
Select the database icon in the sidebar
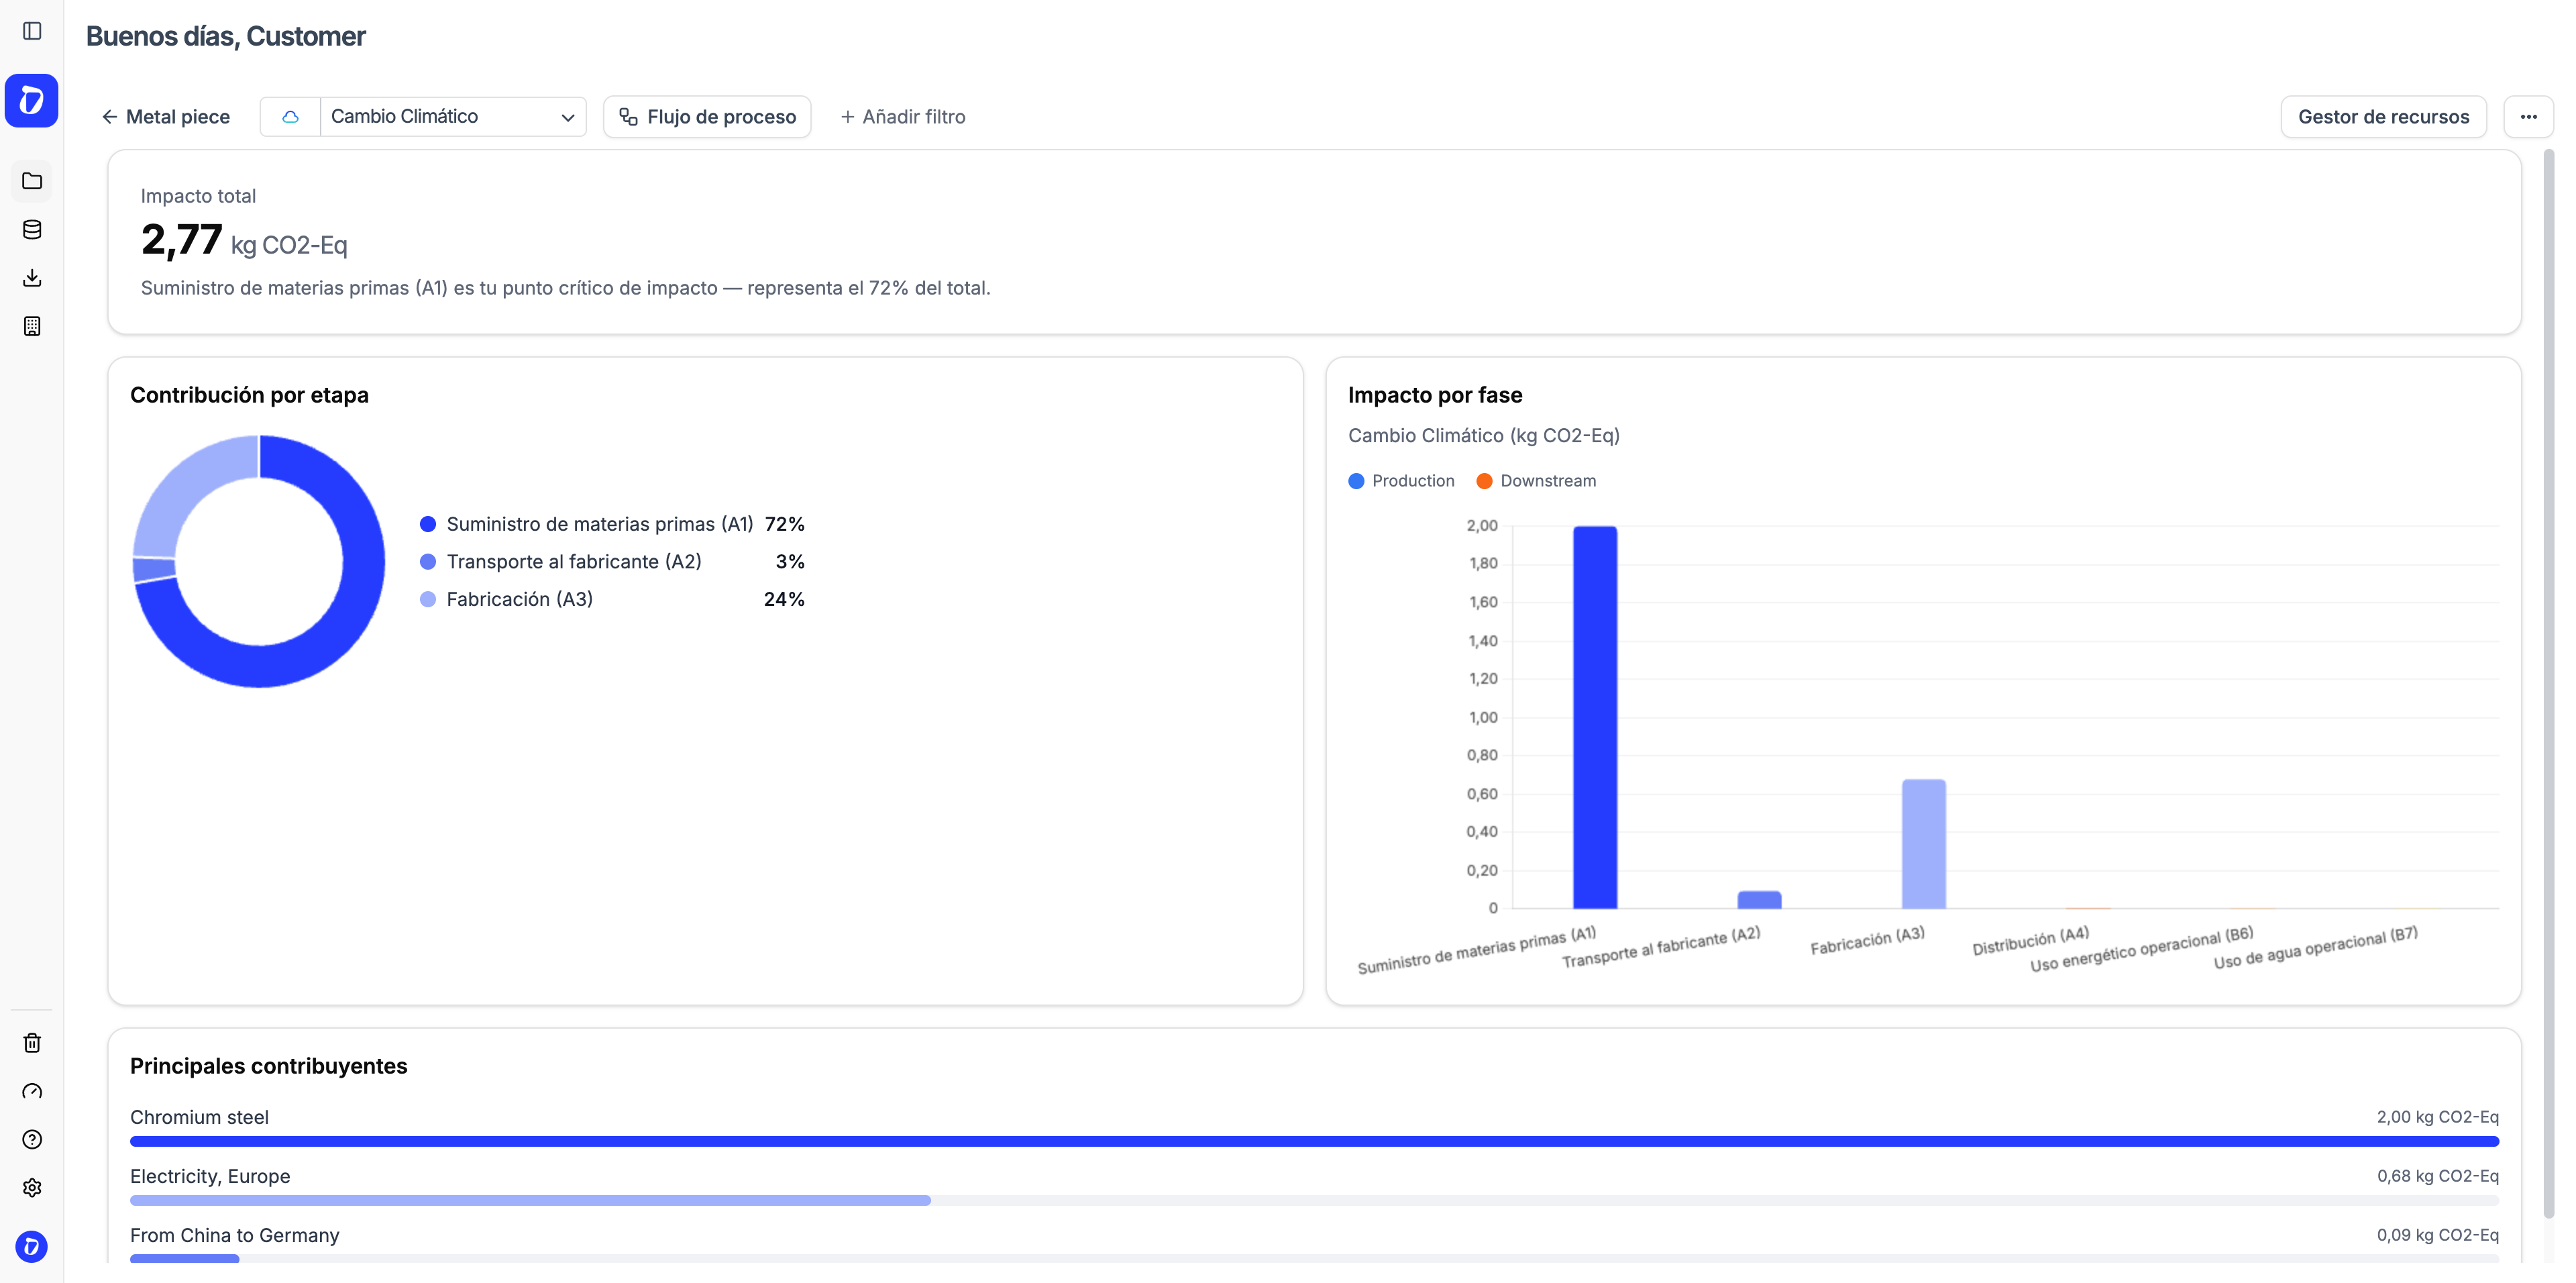coord(32,229)
